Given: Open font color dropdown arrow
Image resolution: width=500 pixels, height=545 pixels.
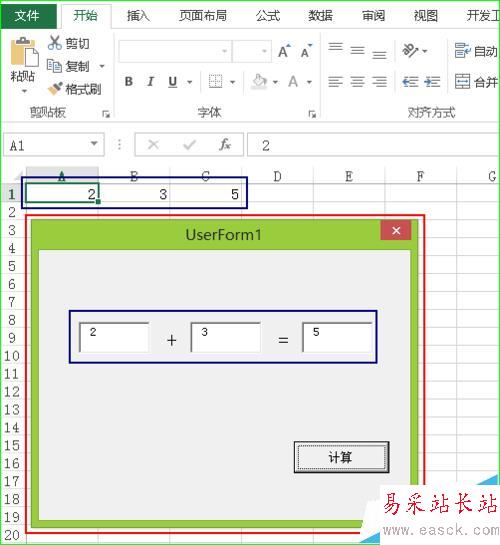Looking at the screenshot, I should (x=309, y=82).
